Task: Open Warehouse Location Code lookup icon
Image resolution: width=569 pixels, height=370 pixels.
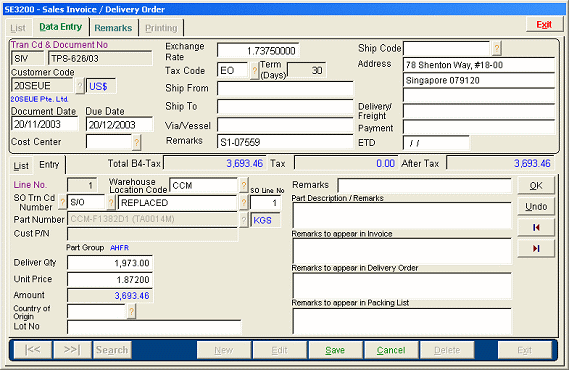Action: coord(243,185)
